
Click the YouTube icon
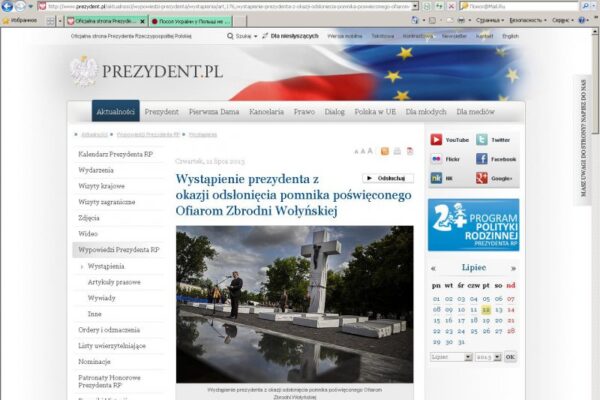pyautogui.click(x=436, y=140)
